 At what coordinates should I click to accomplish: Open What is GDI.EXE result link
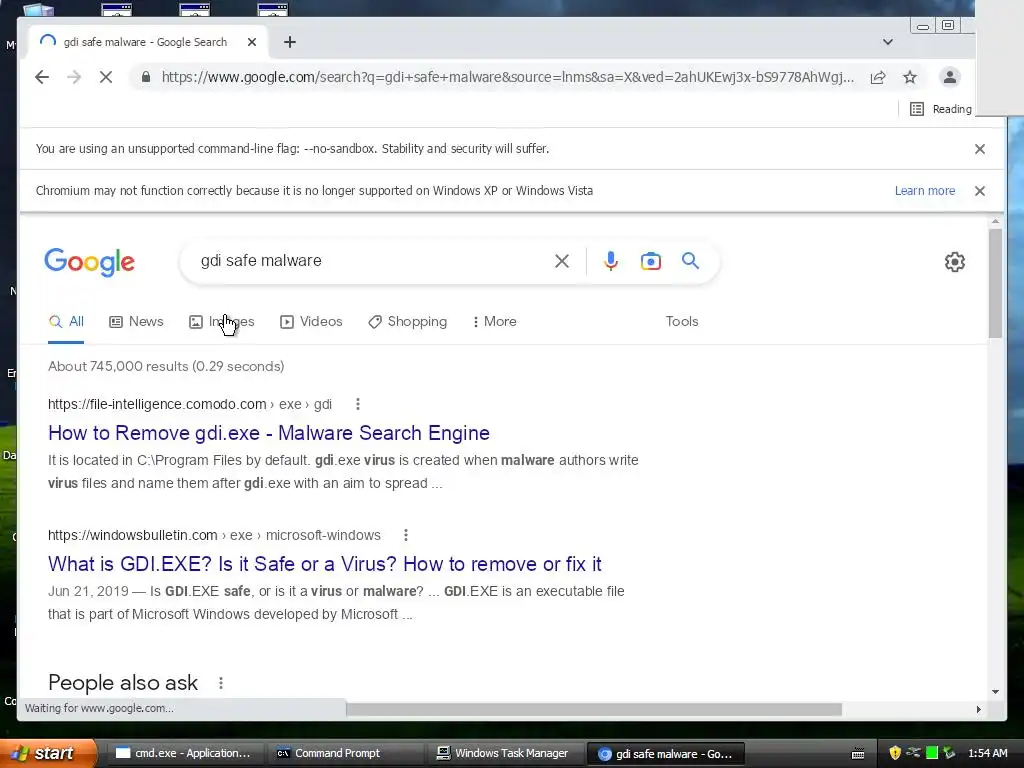click(325, 564)
